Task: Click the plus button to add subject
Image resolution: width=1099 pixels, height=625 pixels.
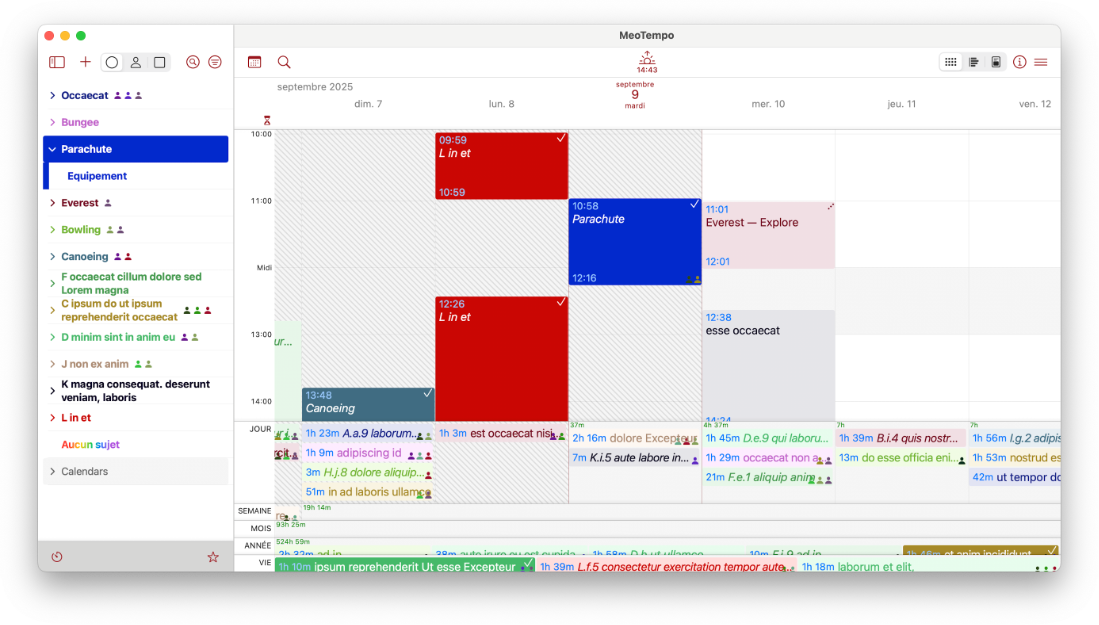Action: coord(85,62)
